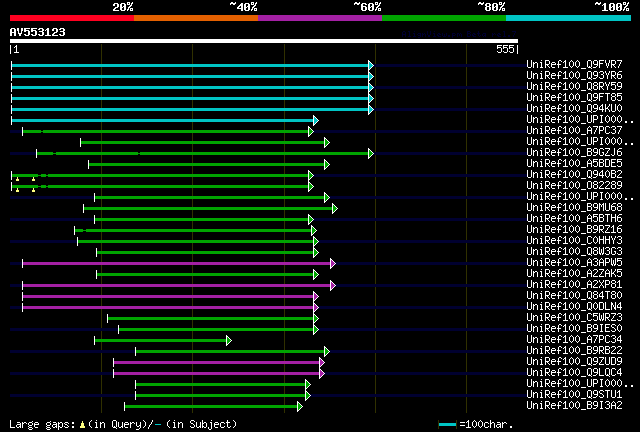640x432 pixels.
Task: Select hit label UniRef100_Q9ZUD9
Action: (574, 362)
